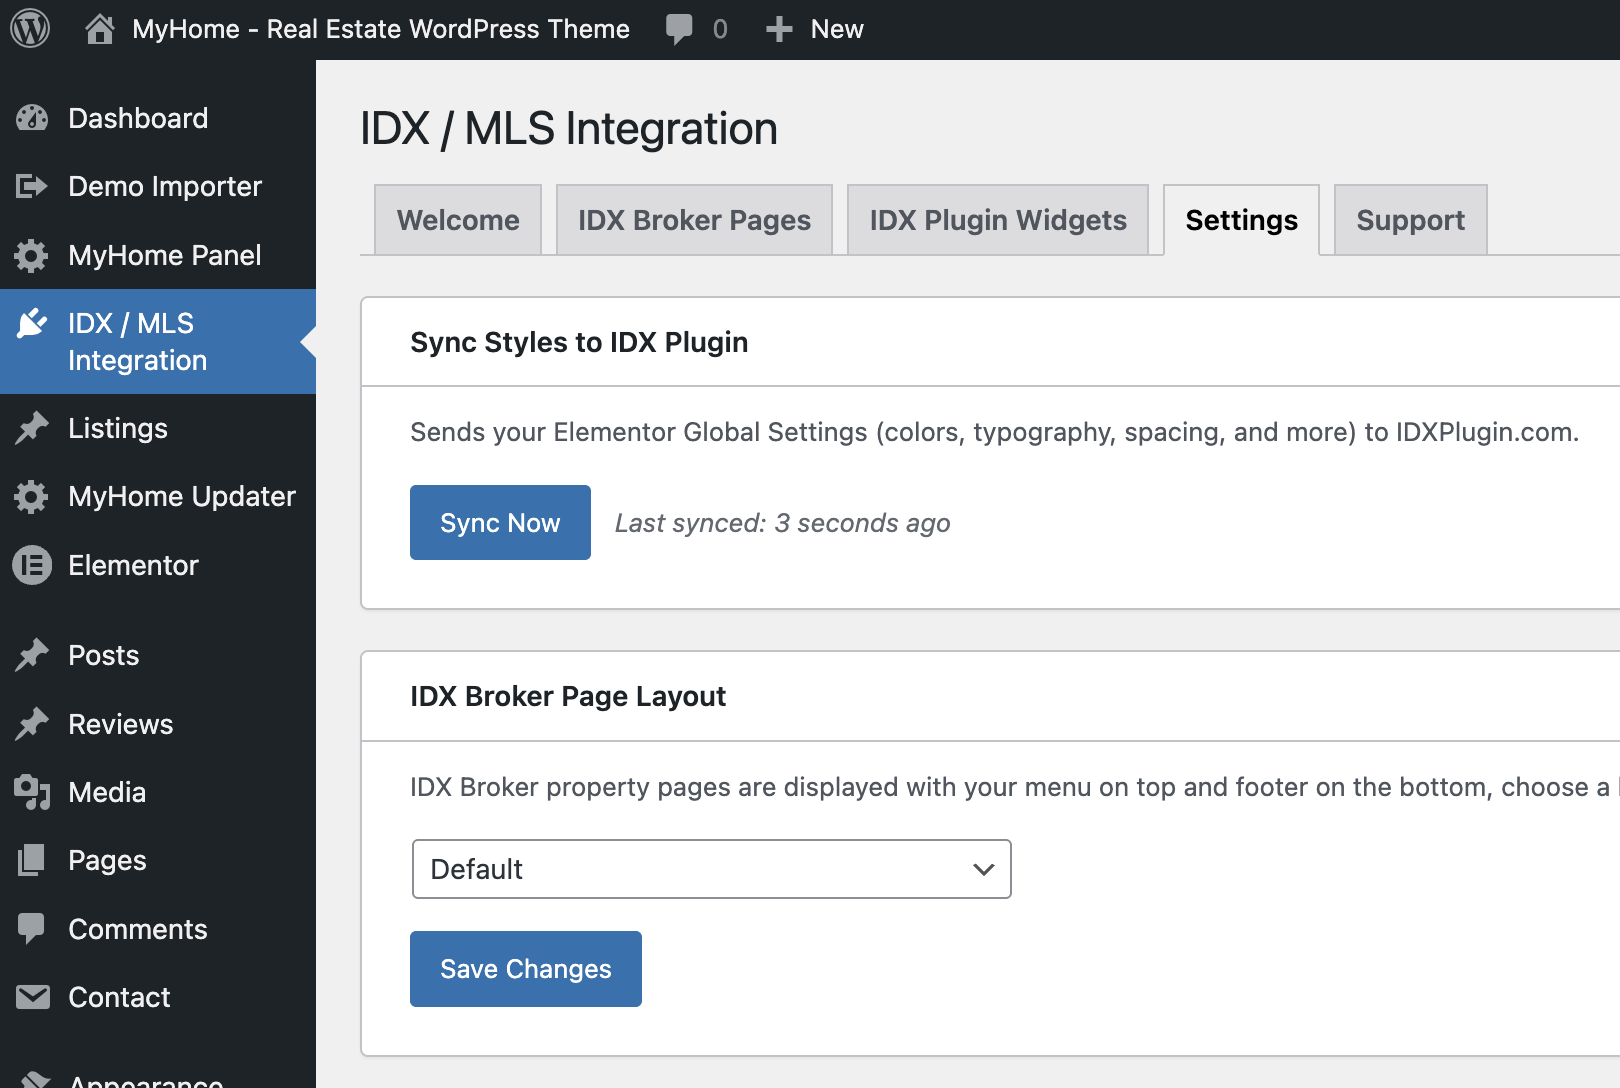Click the Elementor logo icon in sidebar
Viewport: 1620px width, 1088px height.
32,565
